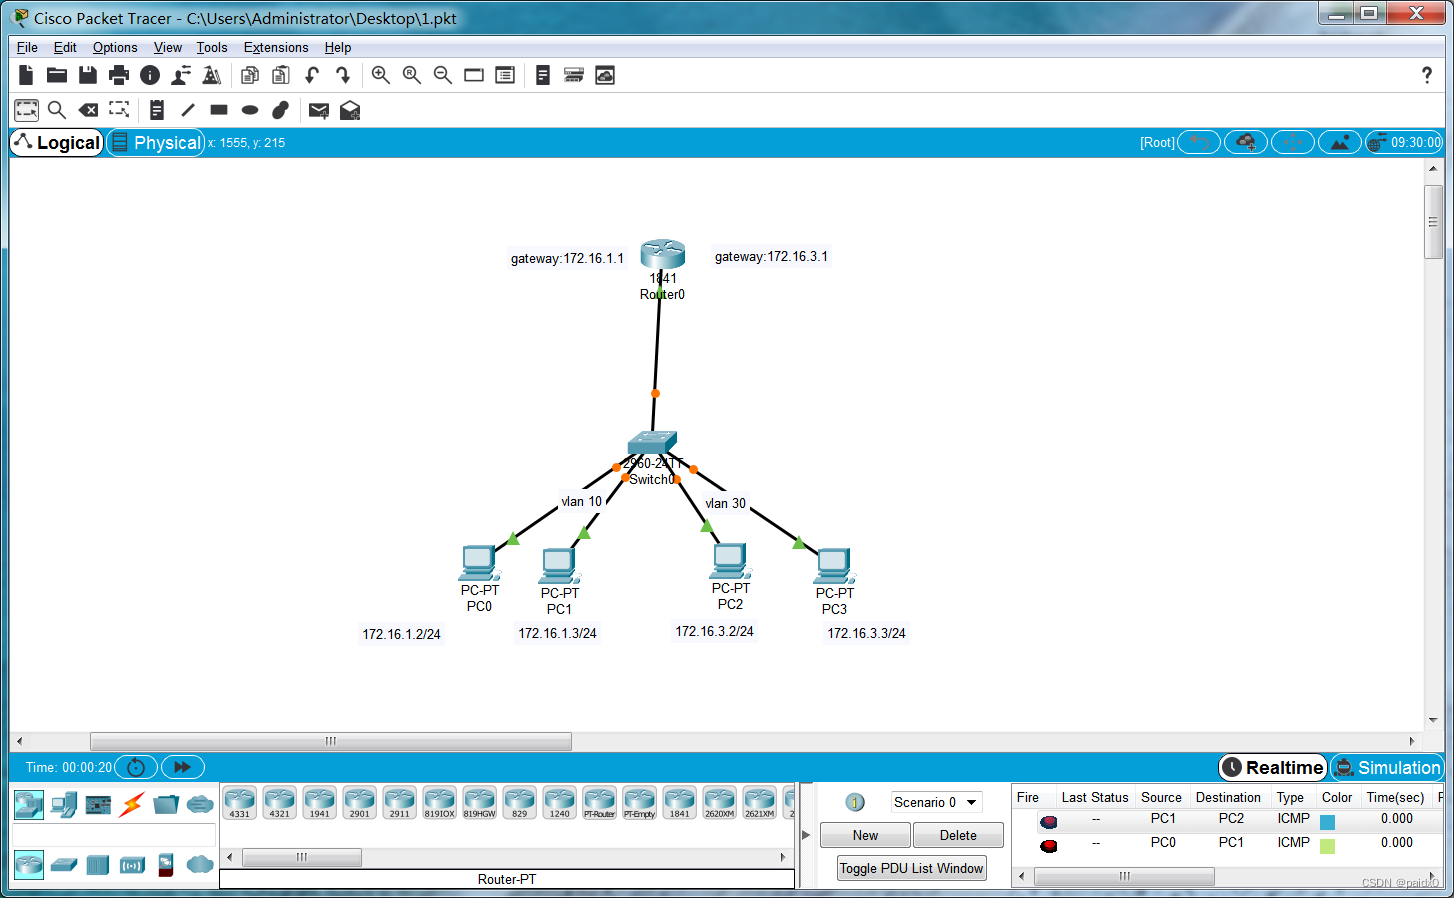This screenshot has width=1454, height=898.
Task: Click the green color of PC0-PC1 PDU
Action: tap(1328, 846)
